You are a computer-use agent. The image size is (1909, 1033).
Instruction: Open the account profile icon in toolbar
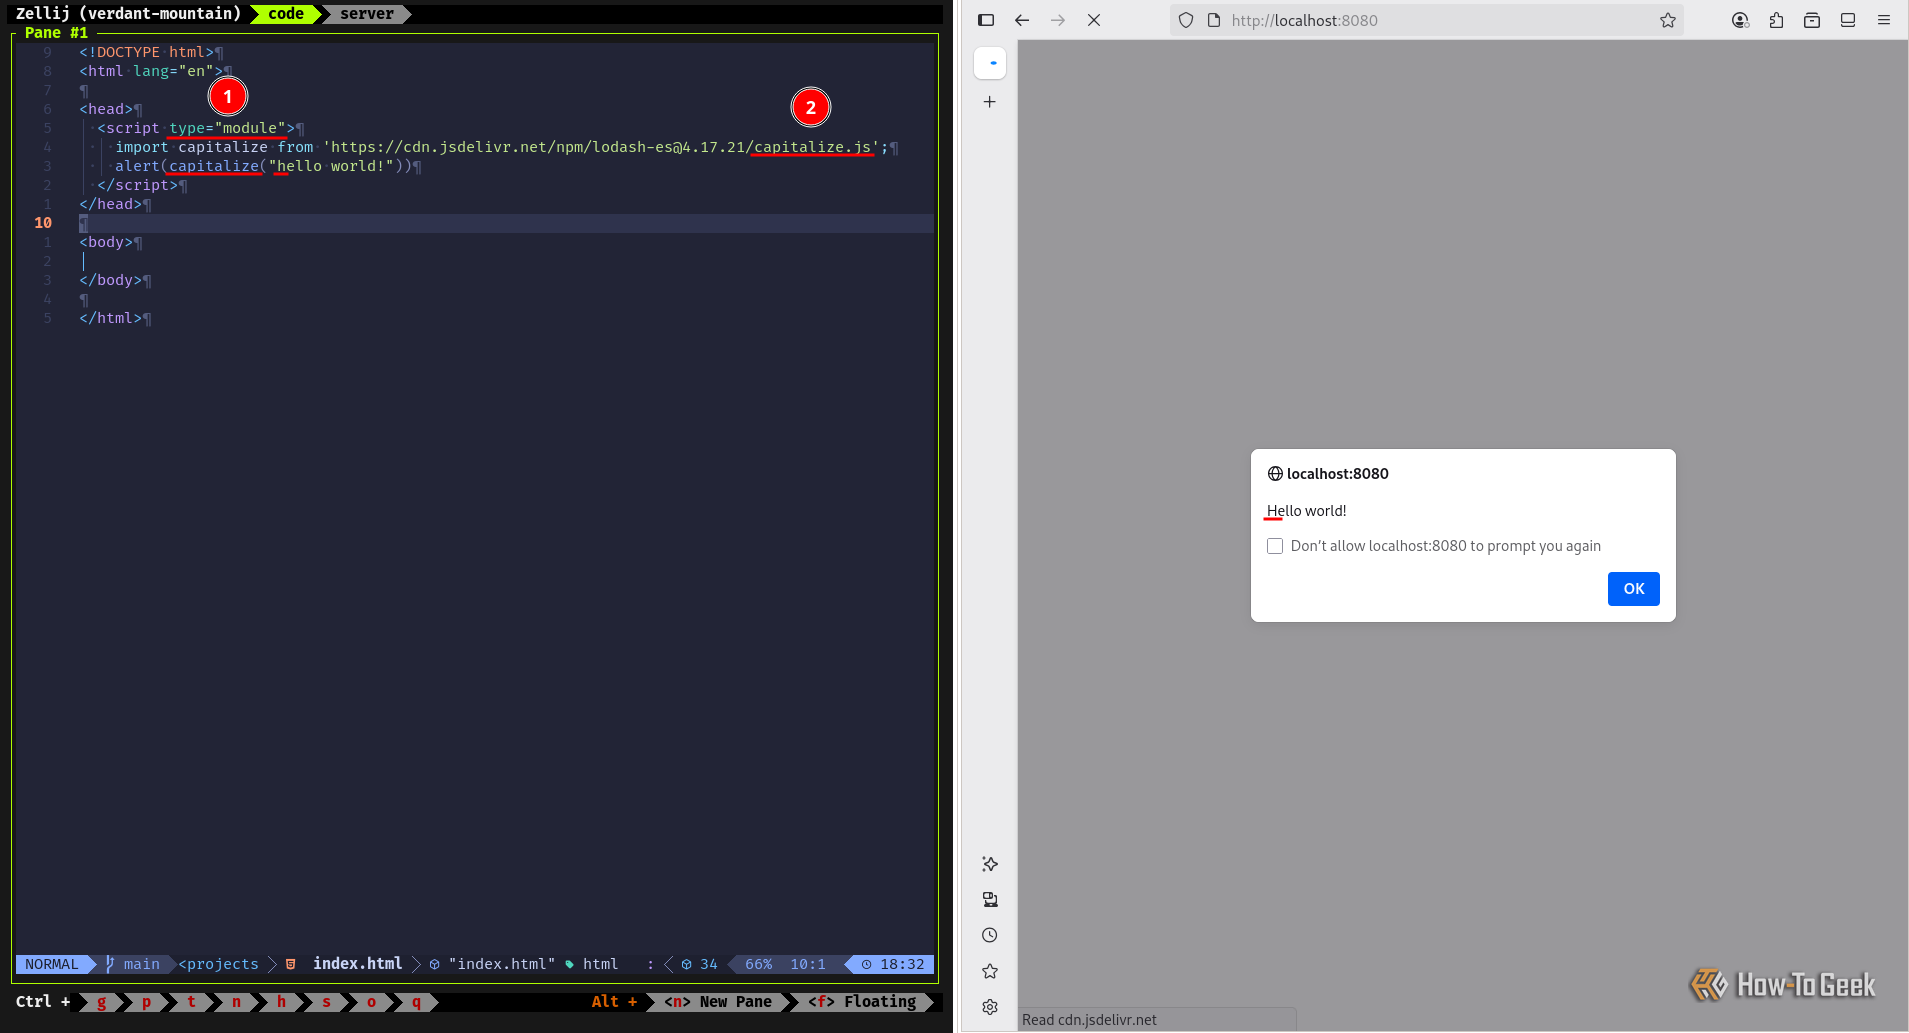pos(1740,20)
